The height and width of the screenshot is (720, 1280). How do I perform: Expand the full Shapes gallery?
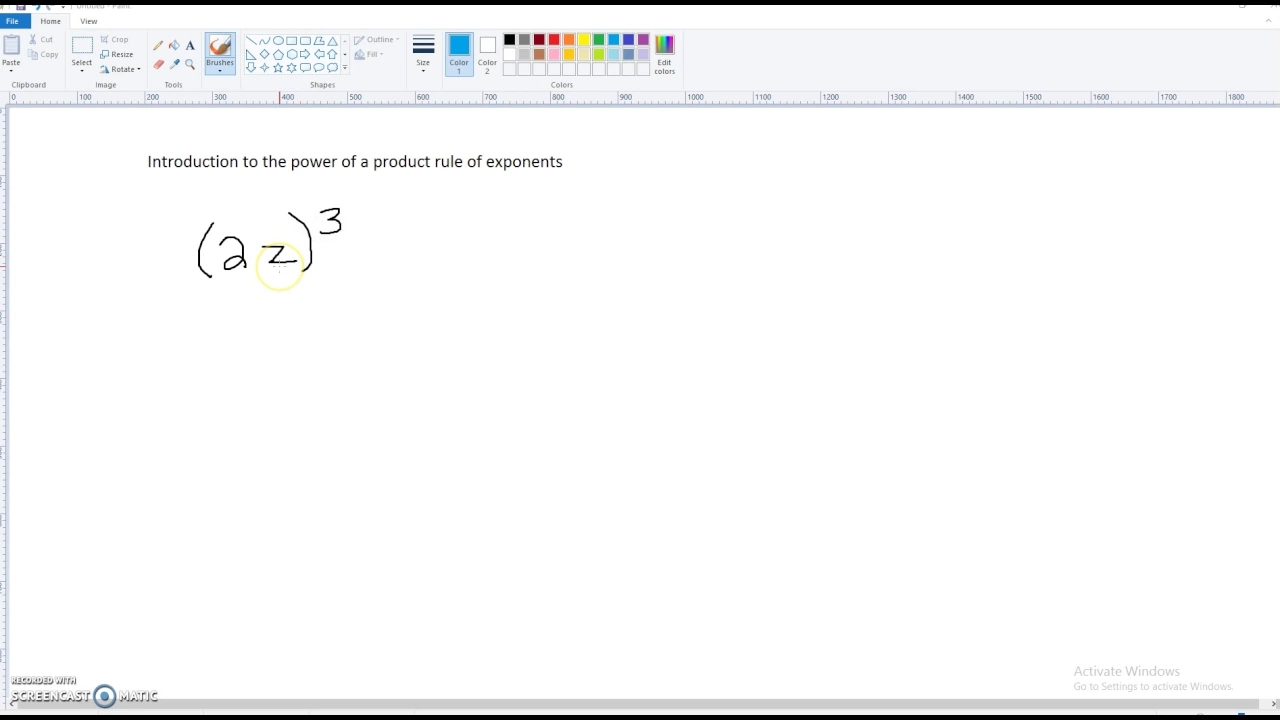coord(345,67)
